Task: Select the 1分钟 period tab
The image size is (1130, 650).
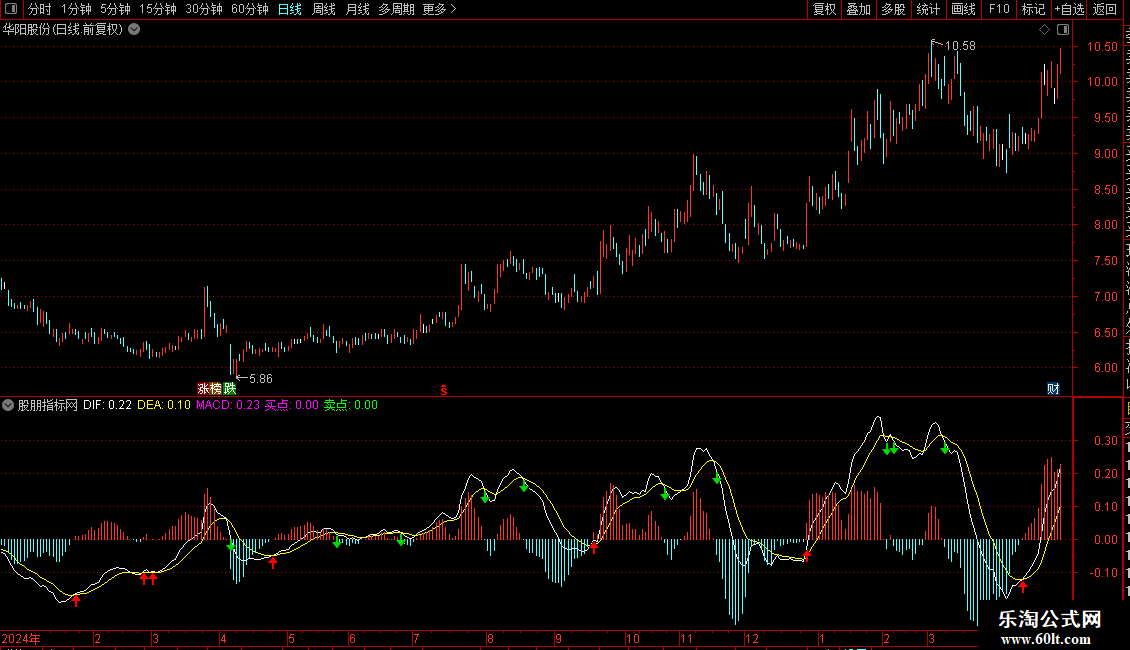Action: point(76,9)
